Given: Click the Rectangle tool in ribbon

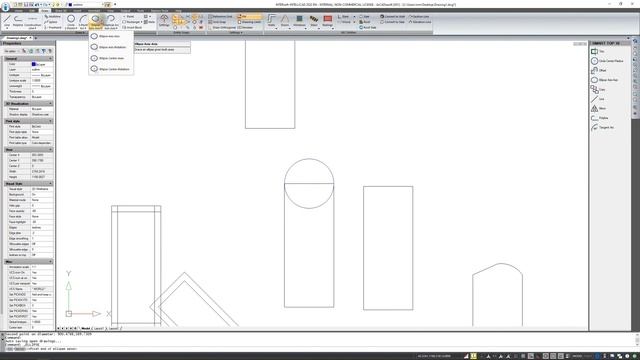Looking at the screenshot, I should (x=131, y=22).
